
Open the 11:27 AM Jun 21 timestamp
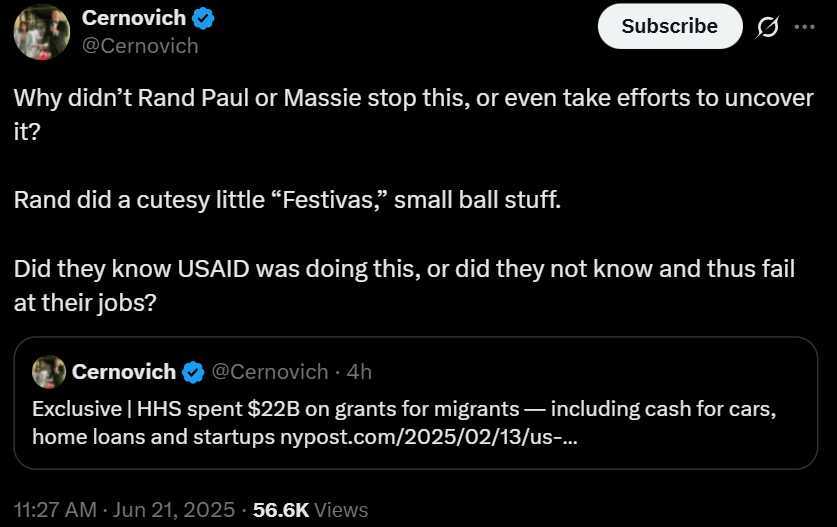coord(124,510)
